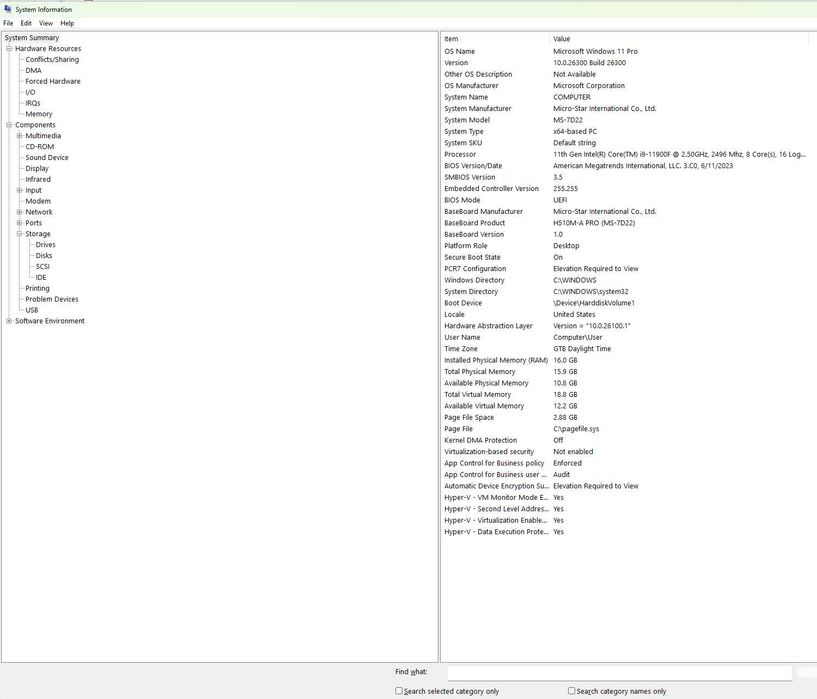817x699 pixels.
Task: Select the IRQs tree item
Action: [x=33, y=103]
